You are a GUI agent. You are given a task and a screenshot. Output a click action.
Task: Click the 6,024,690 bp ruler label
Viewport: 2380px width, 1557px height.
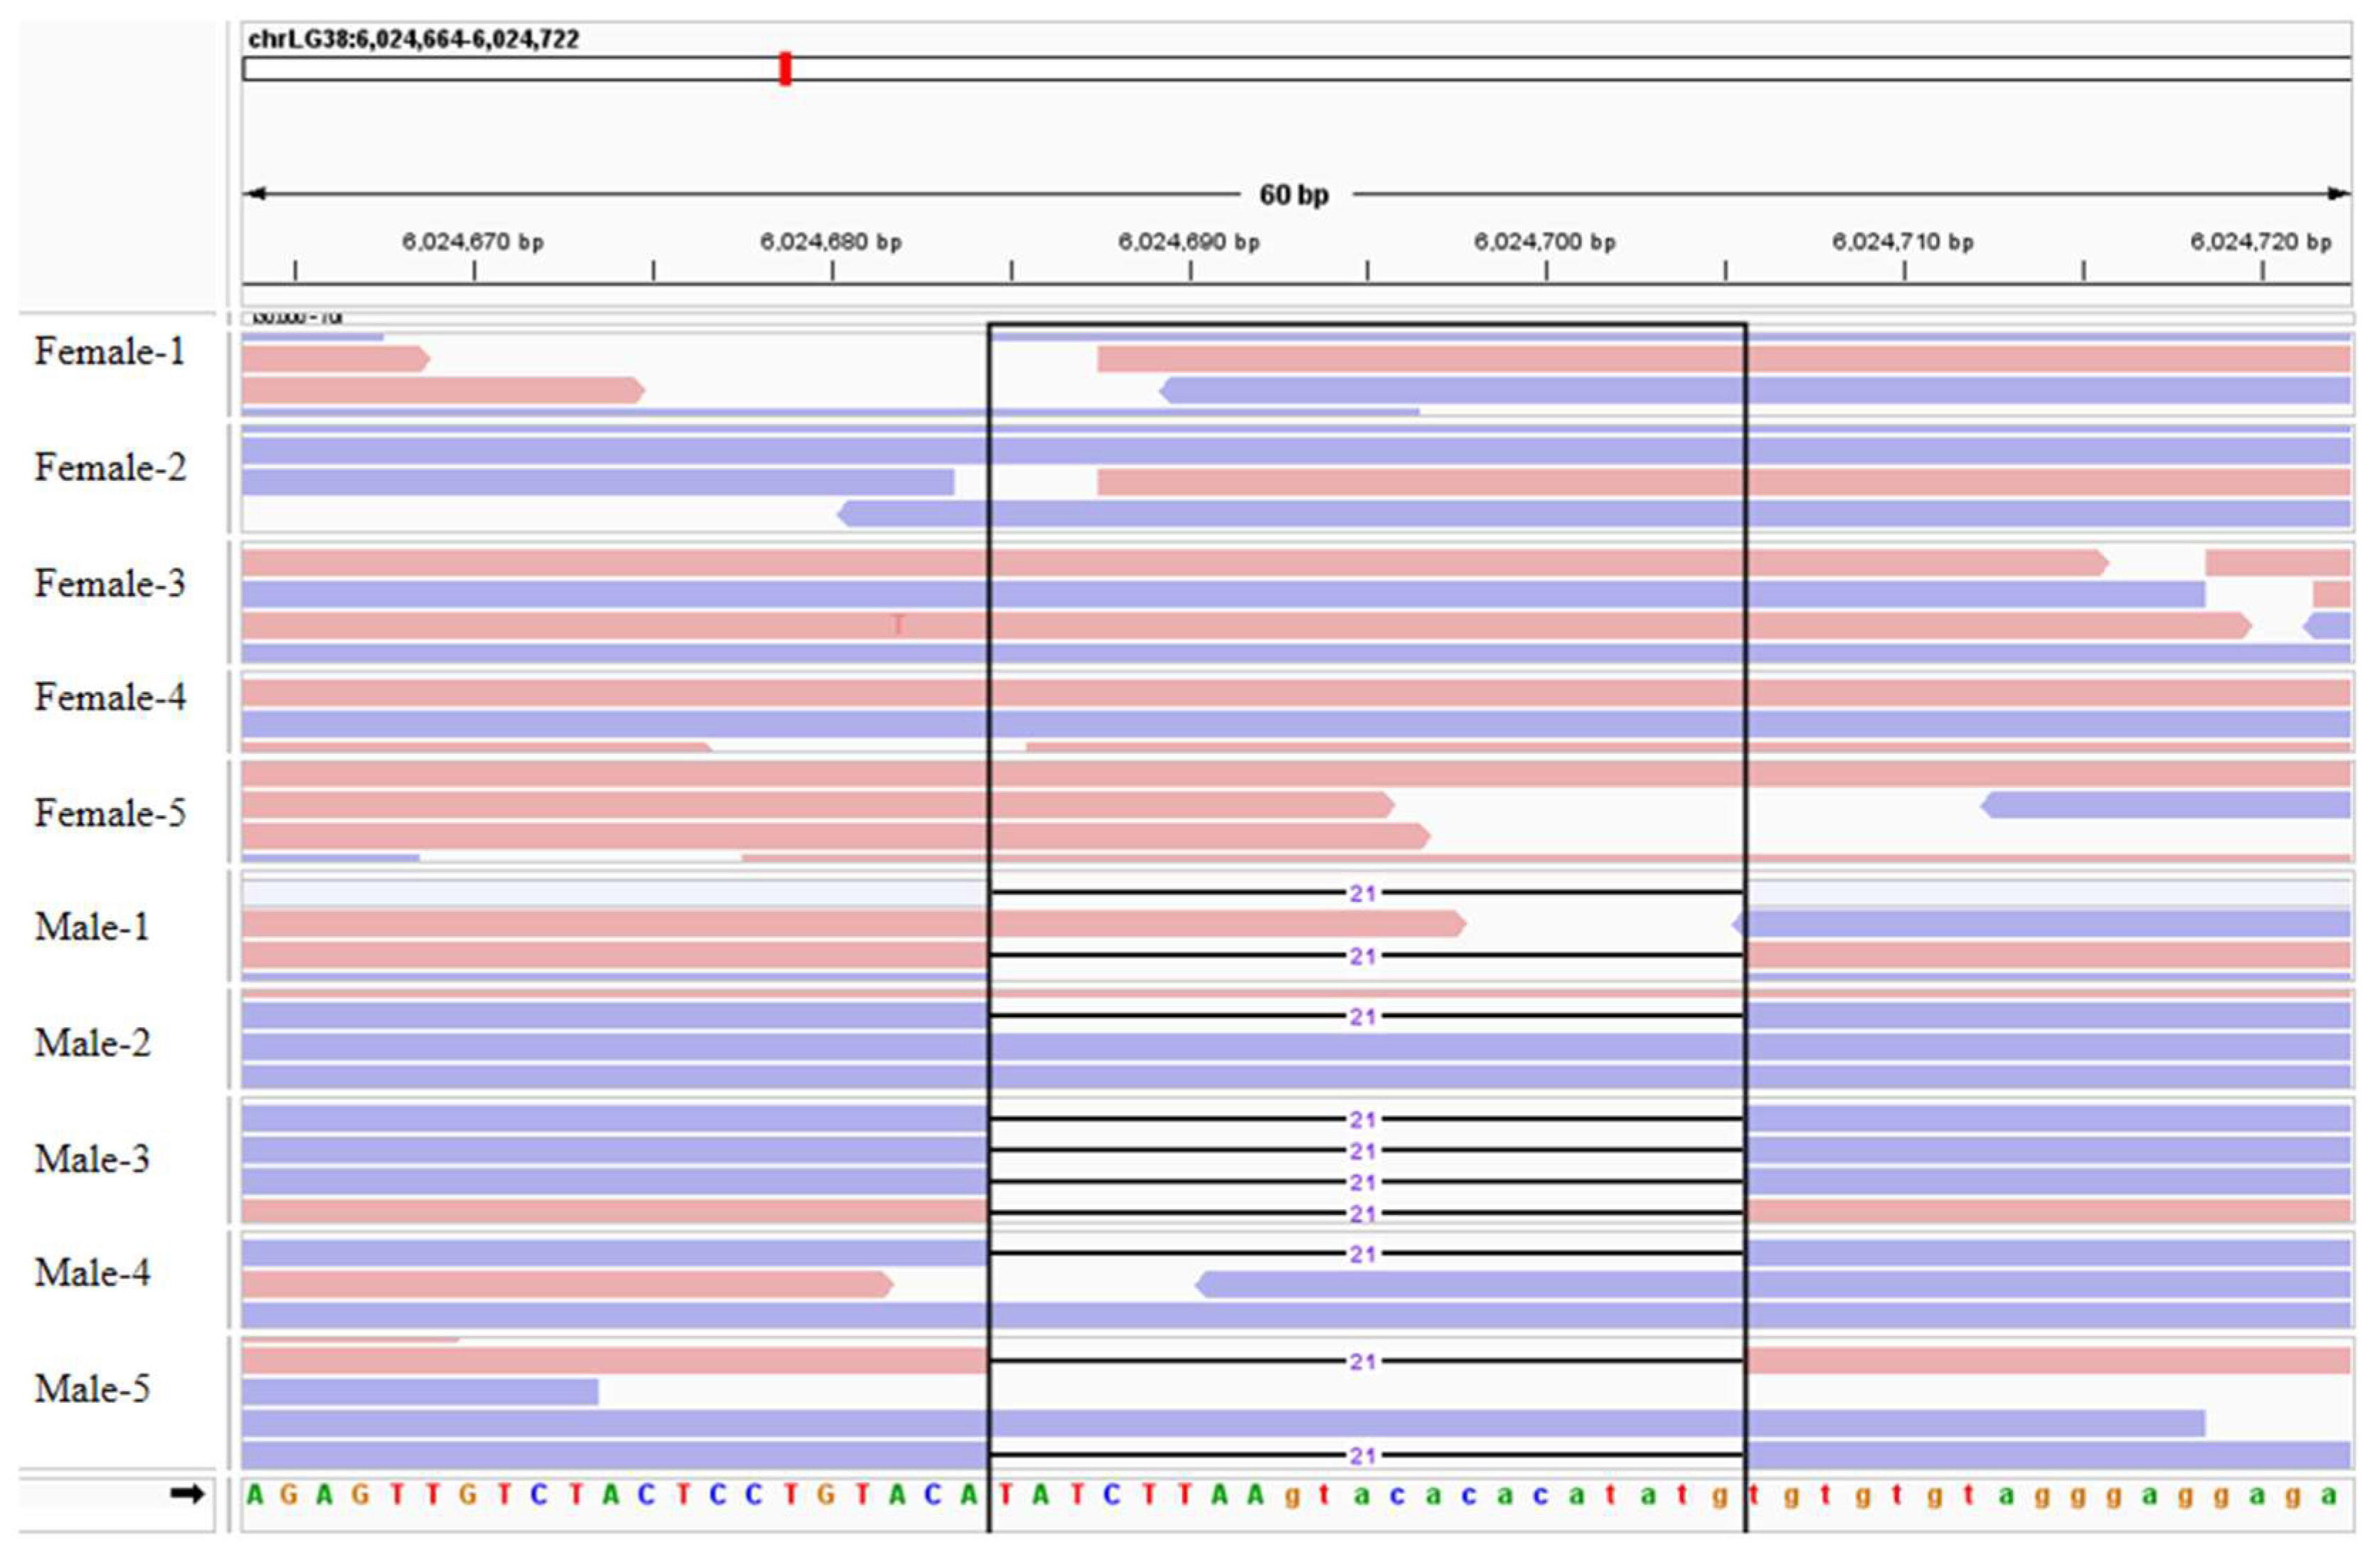point(1188,242)
